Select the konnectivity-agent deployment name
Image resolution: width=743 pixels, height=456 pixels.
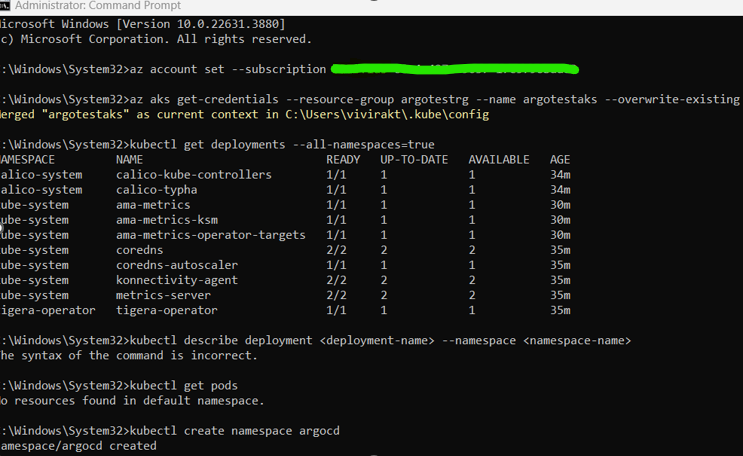(x=176, y=280)
